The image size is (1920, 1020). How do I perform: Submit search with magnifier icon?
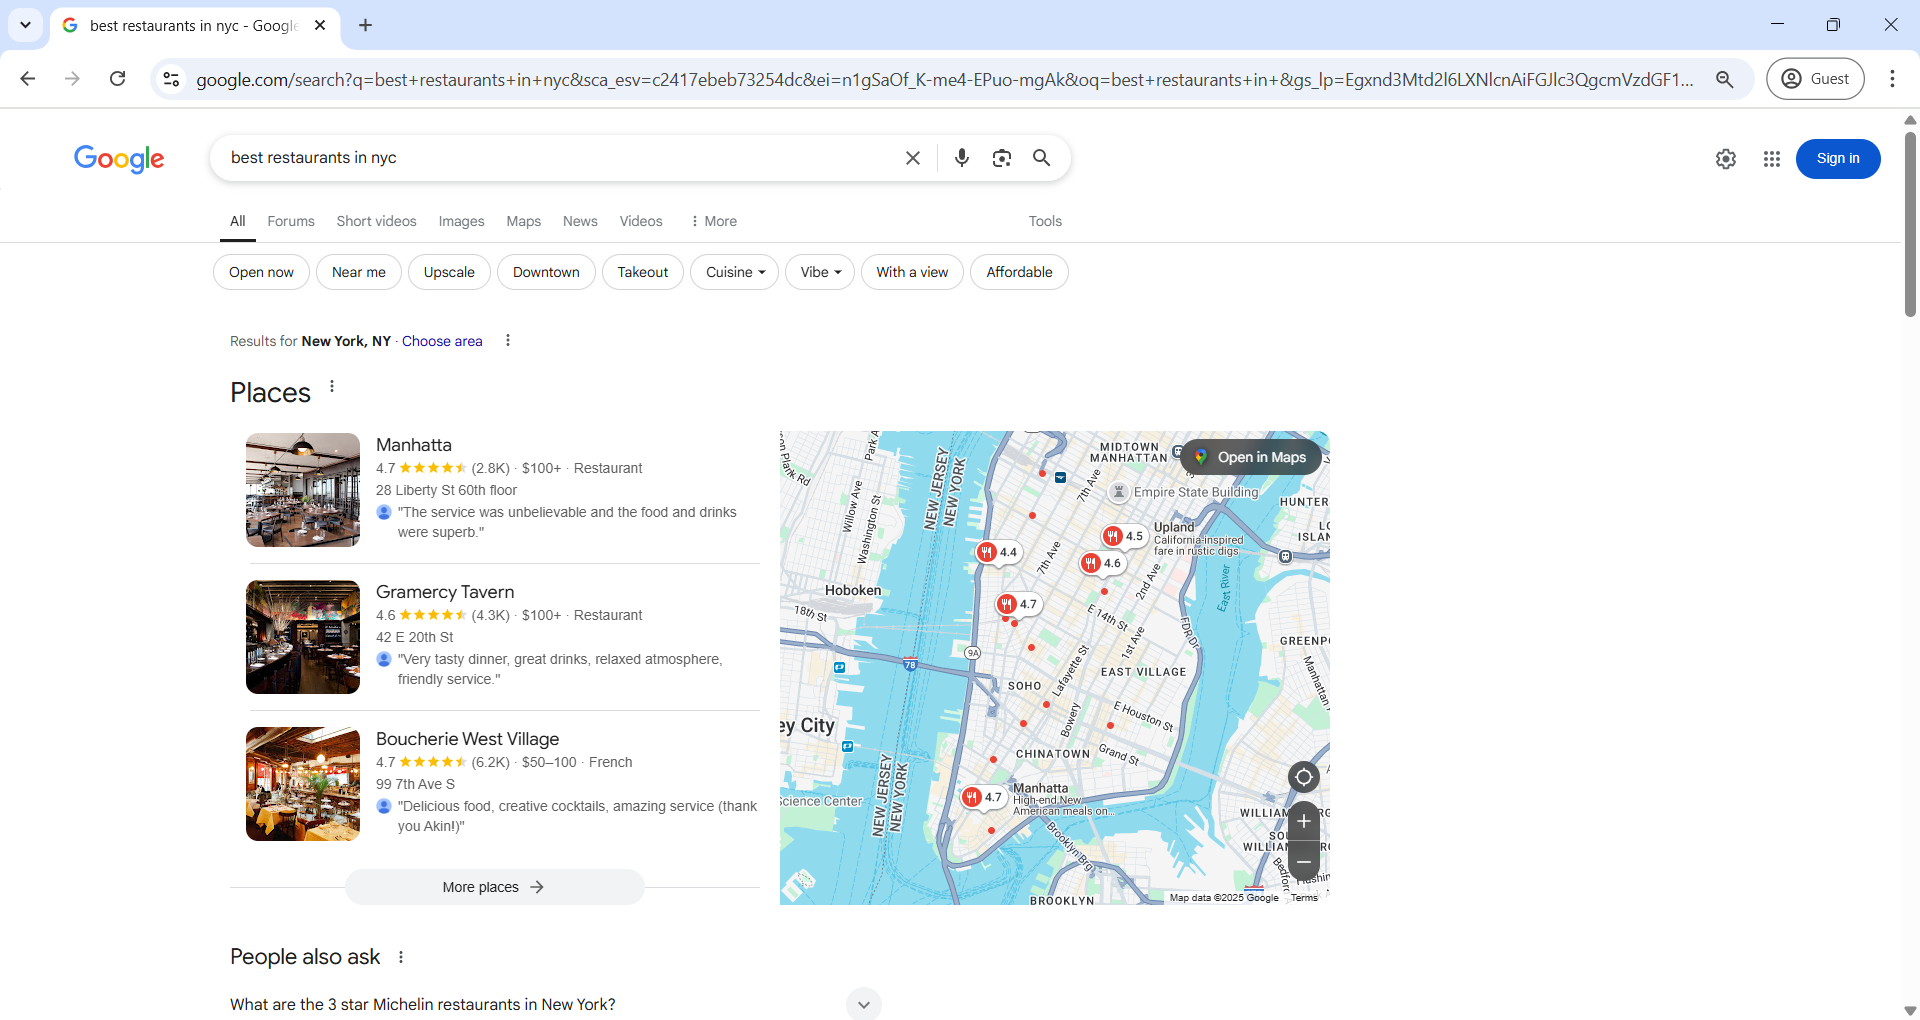click(x=1041, y=158)
